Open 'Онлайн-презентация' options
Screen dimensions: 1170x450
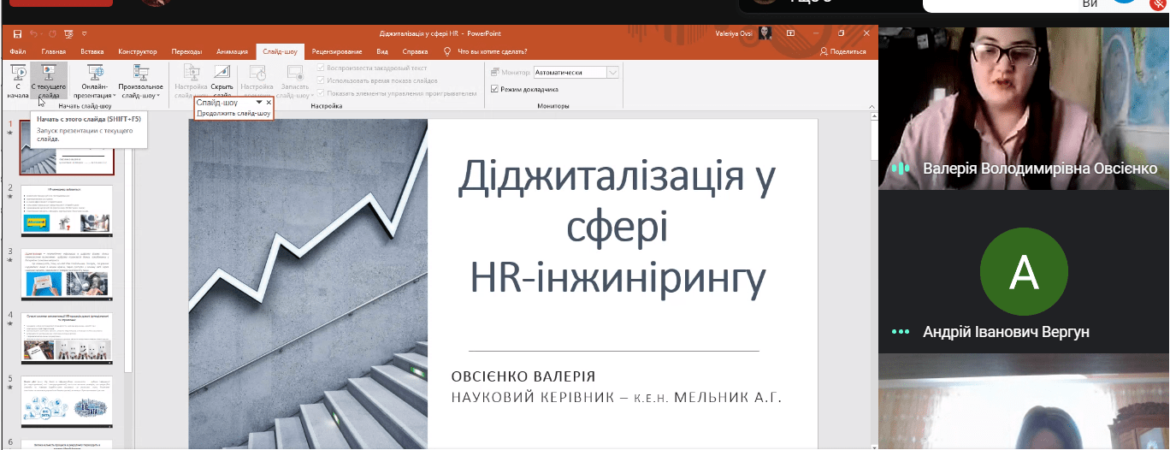(96, 81)
